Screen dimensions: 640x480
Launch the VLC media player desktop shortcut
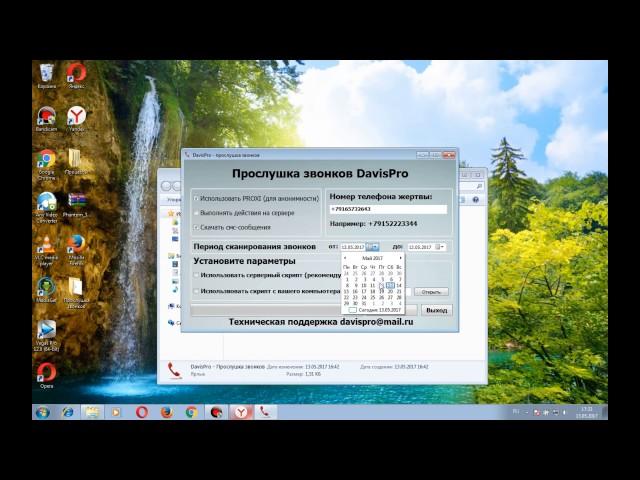point(46,251)
